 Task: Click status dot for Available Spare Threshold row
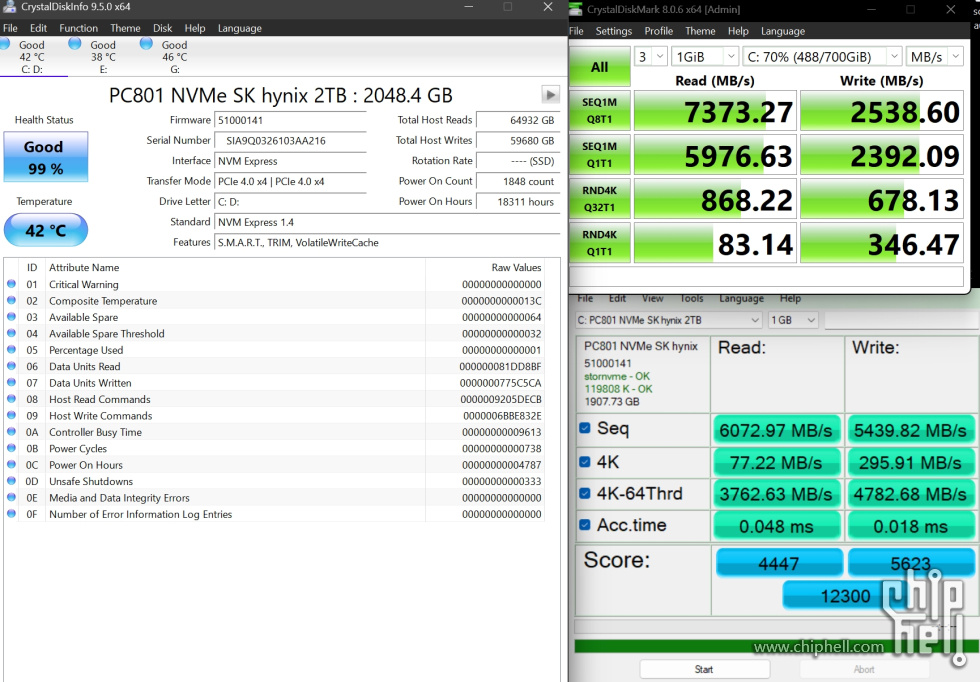11,333
